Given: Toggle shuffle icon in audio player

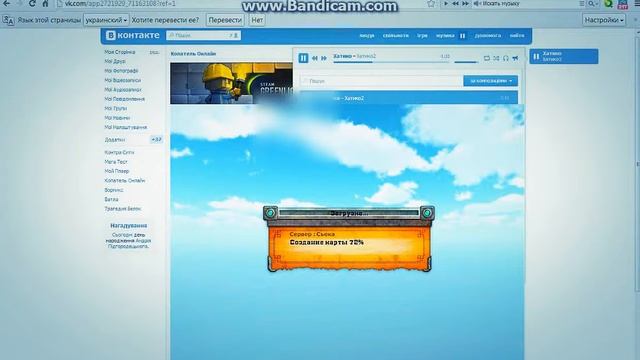Looking at the screenshot, I should tap(496, 58).
